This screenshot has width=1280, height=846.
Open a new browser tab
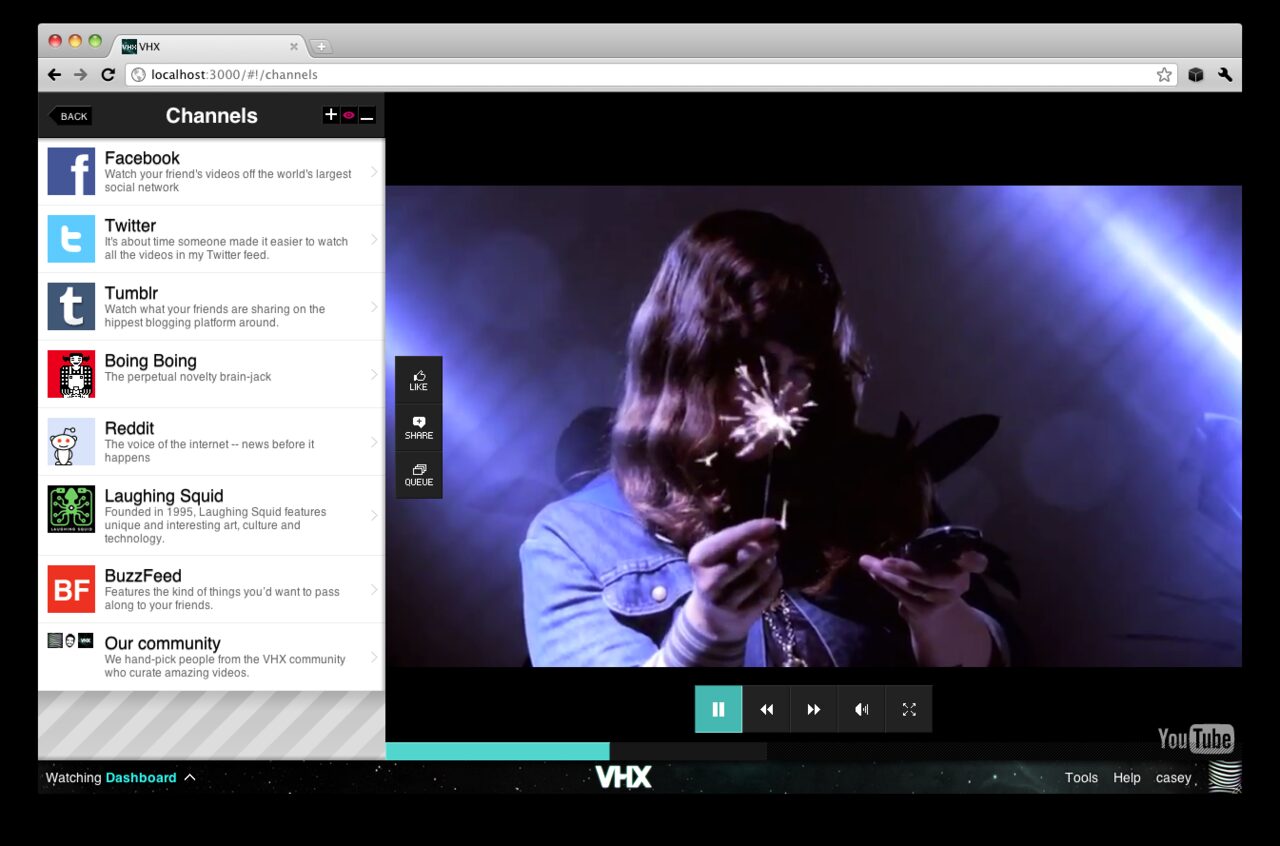tap(320, 47)
